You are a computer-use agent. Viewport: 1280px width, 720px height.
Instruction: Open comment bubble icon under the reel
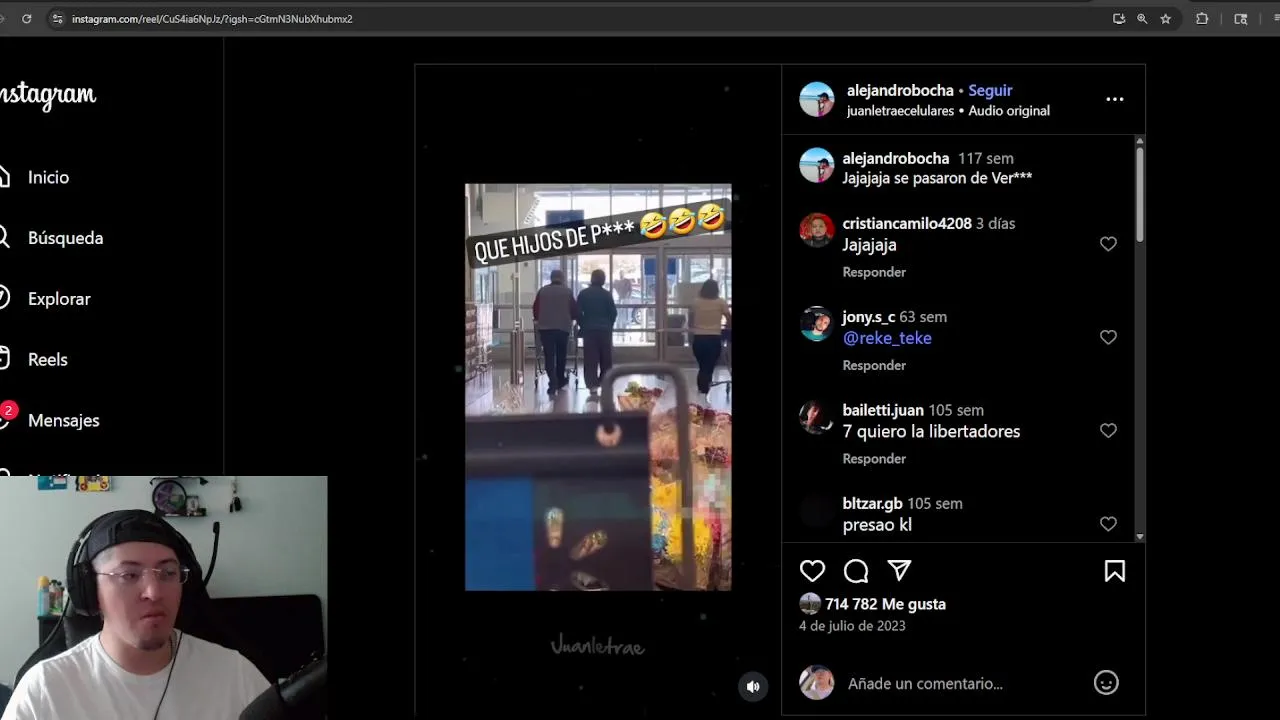(856, 571)
